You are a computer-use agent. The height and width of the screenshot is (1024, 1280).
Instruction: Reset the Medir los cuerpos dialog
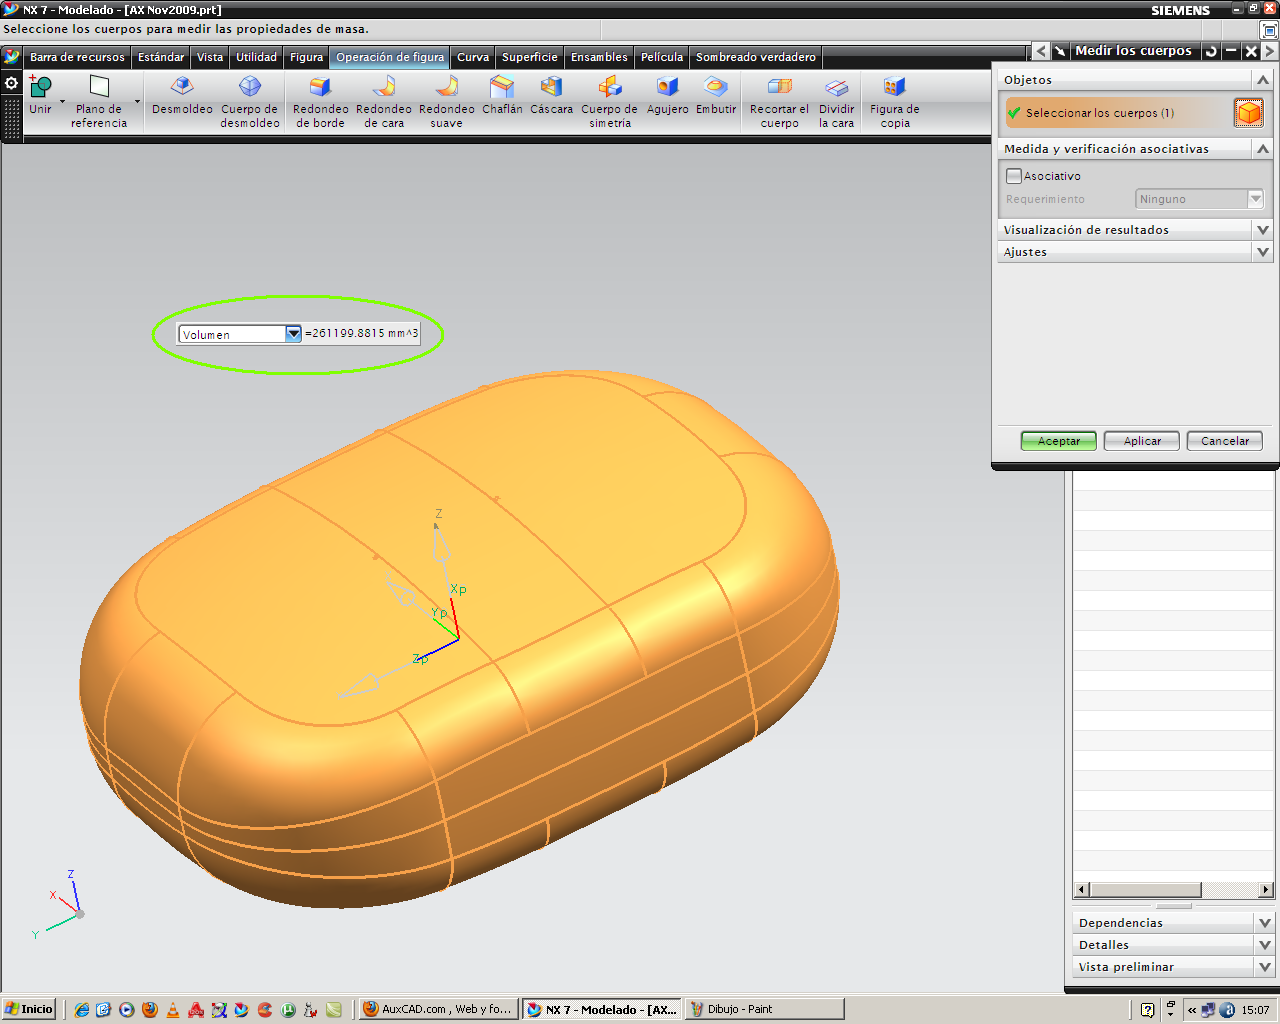point(1211,51)
